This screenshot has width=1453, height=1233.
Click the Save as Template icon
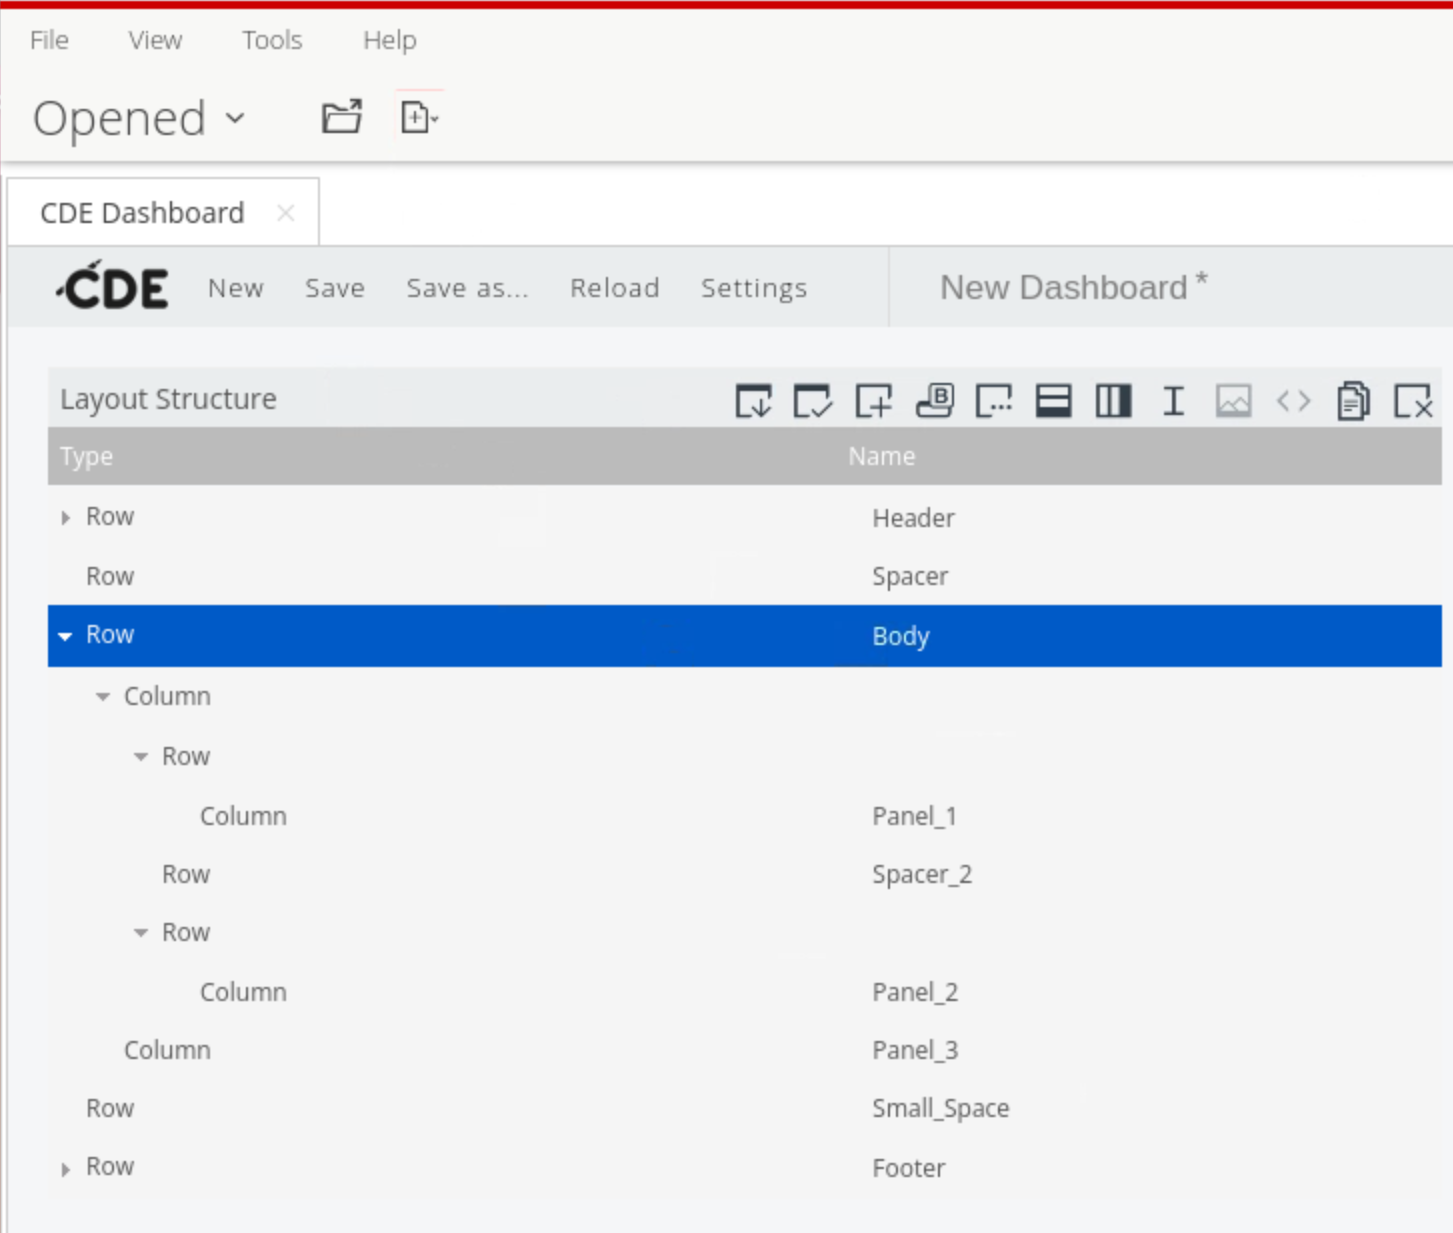point(753,401)
